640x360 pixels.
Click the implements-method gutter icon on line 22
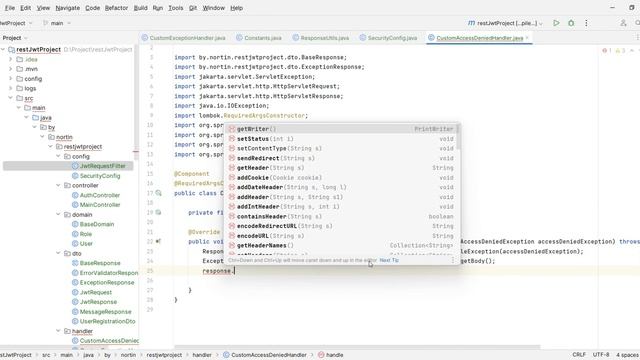coord(158,242)
